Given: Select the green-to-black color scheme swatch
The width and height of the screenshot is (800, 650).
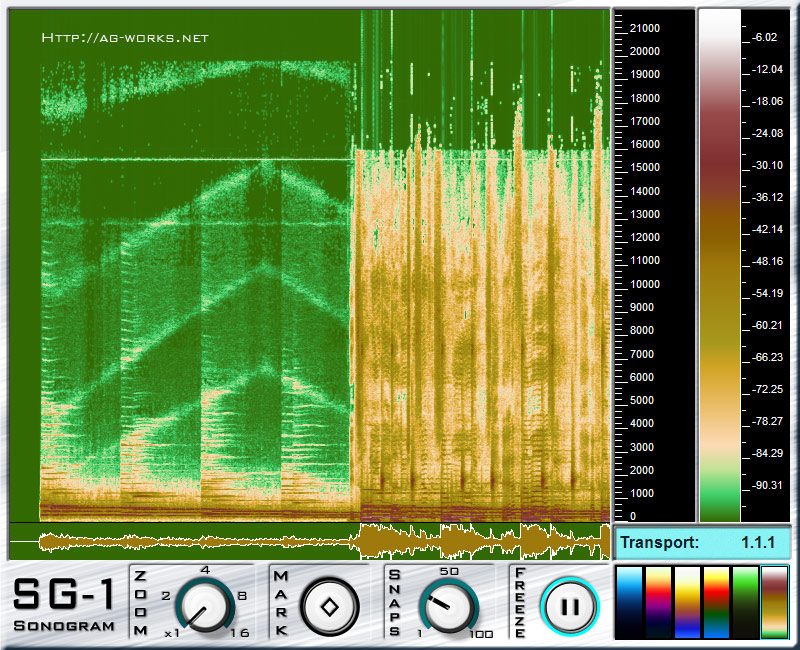Looking at the screenshot, I should click(746, 602).
